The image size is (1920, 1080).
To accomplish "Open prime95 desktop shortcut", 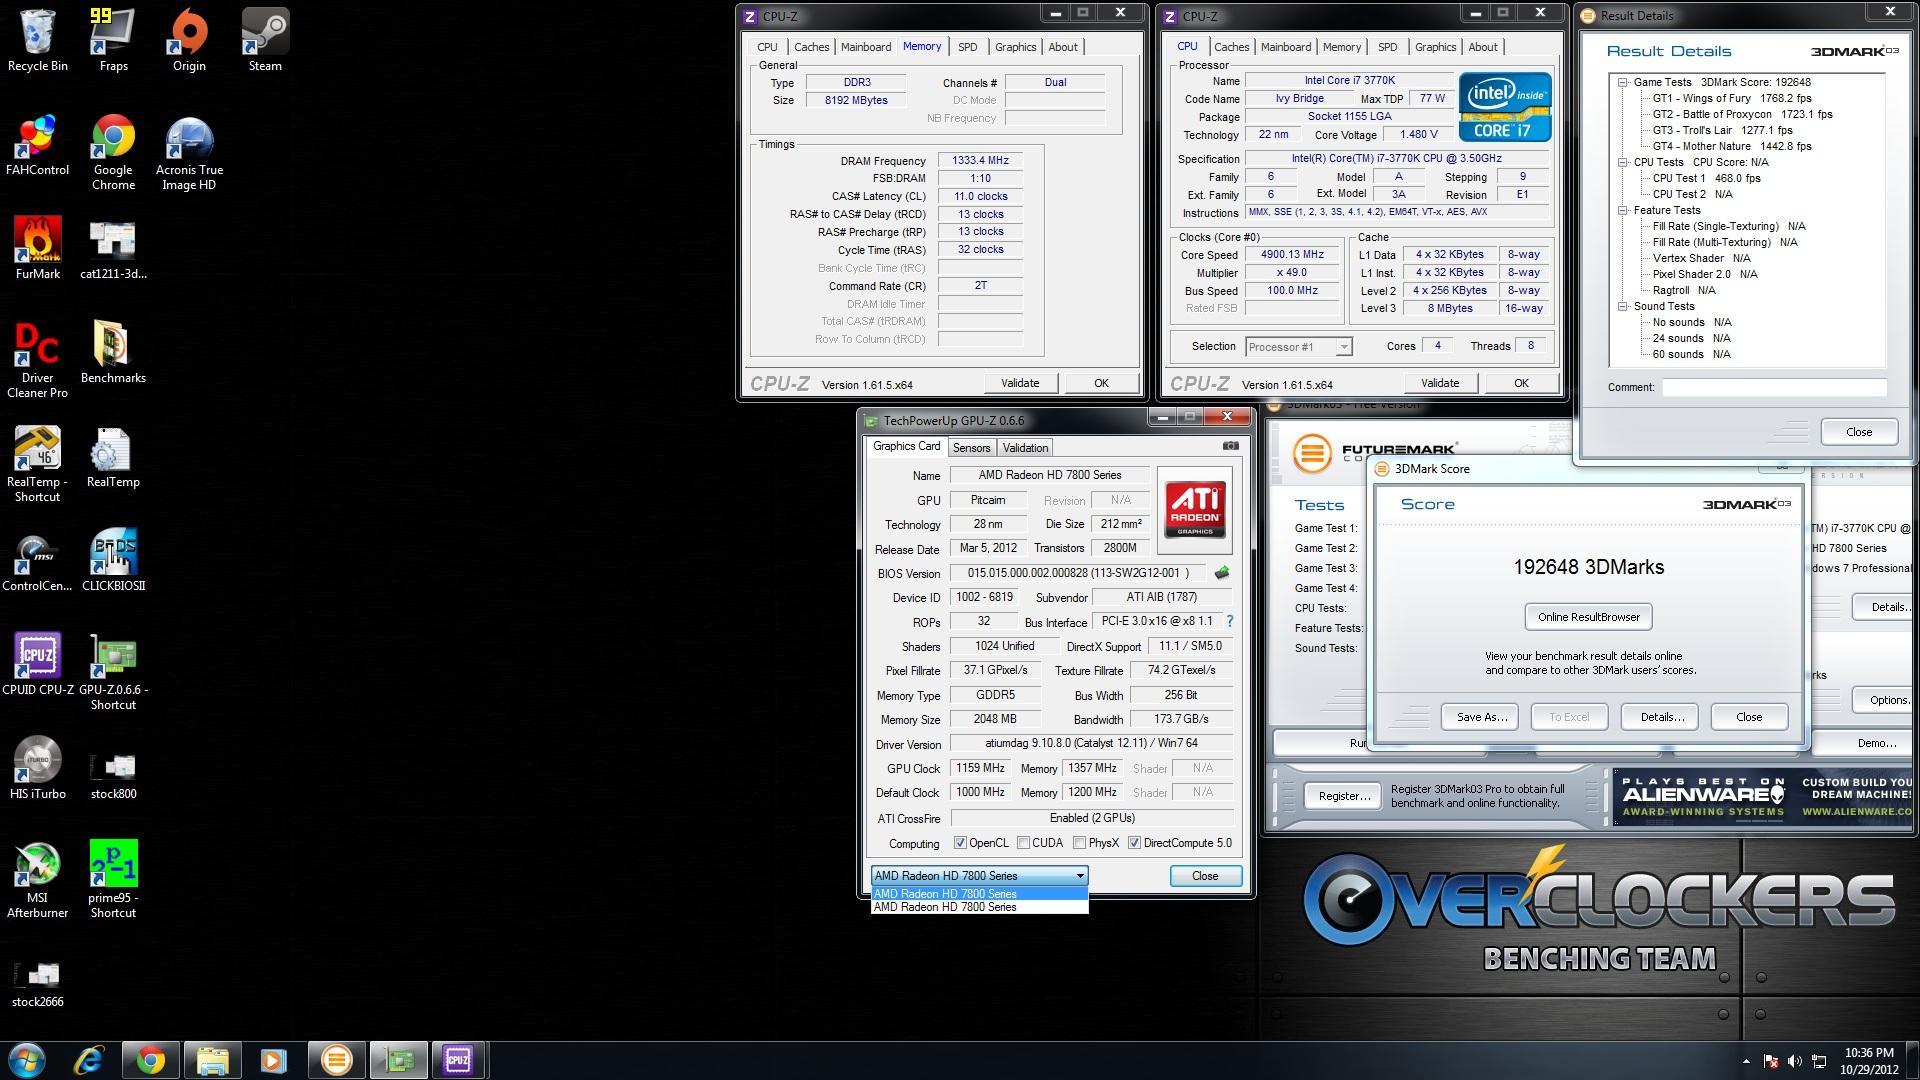I will click(x=113, y=880).
